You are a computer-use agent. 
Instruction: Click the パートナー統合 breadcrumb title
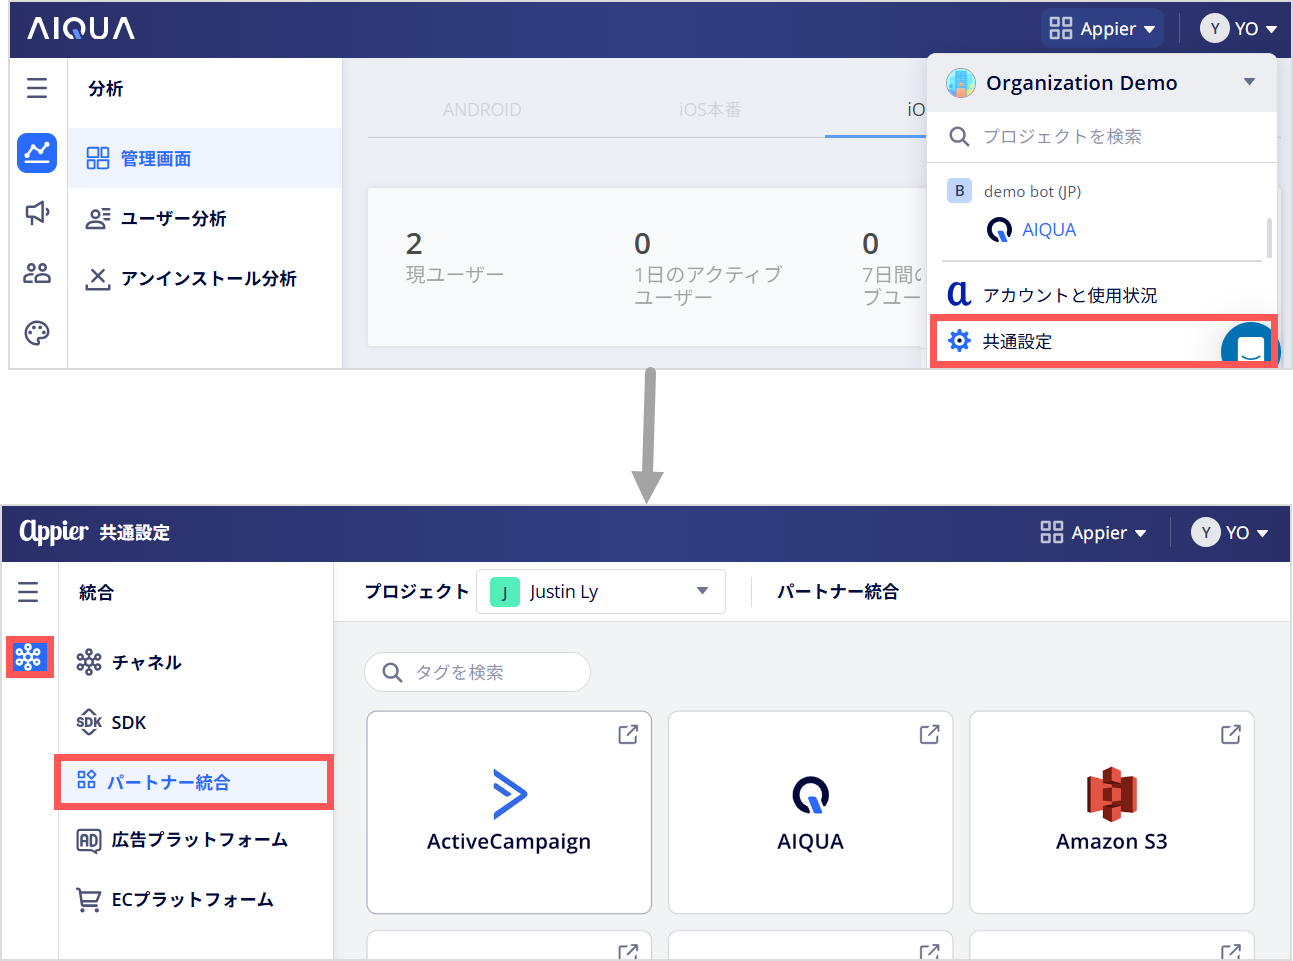(838, 592)
